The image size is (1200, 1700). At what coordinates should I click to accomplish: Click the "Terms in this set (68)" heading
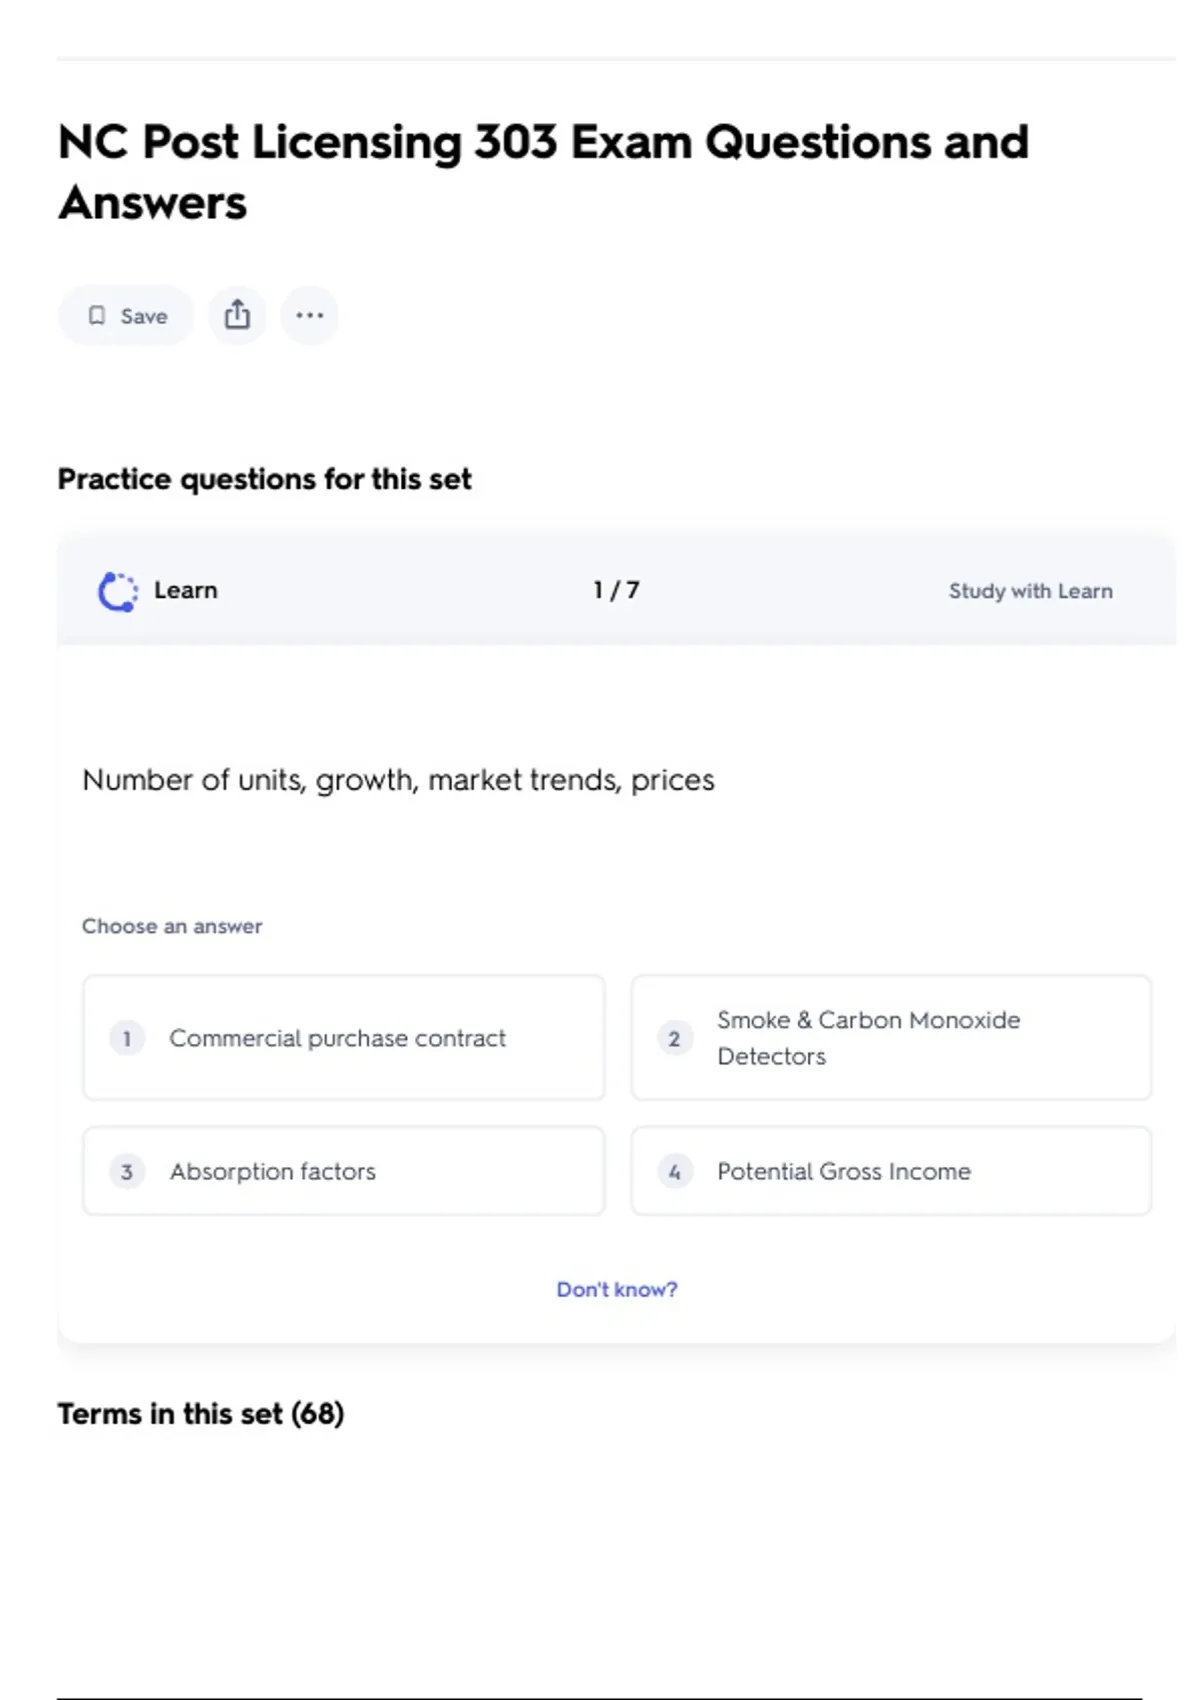pyautogui.click(x=201, y=1413)
